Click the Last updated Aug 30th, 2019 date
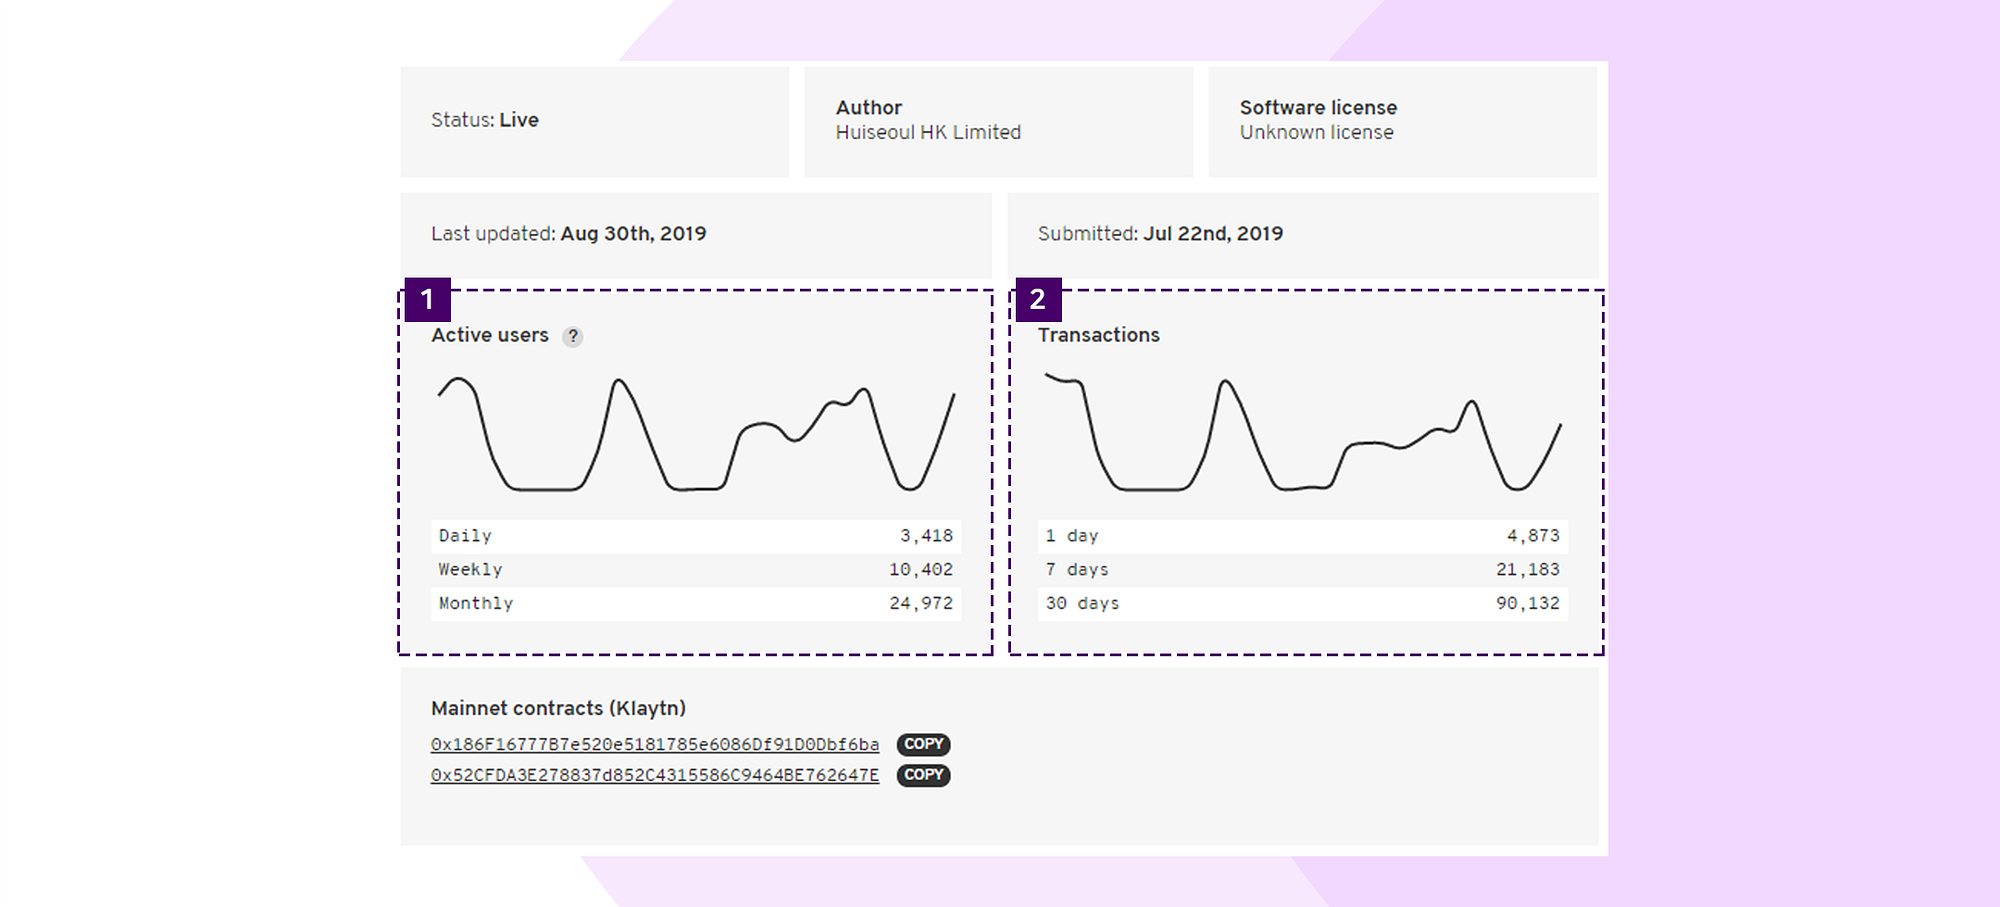 [x=633, y=233]
